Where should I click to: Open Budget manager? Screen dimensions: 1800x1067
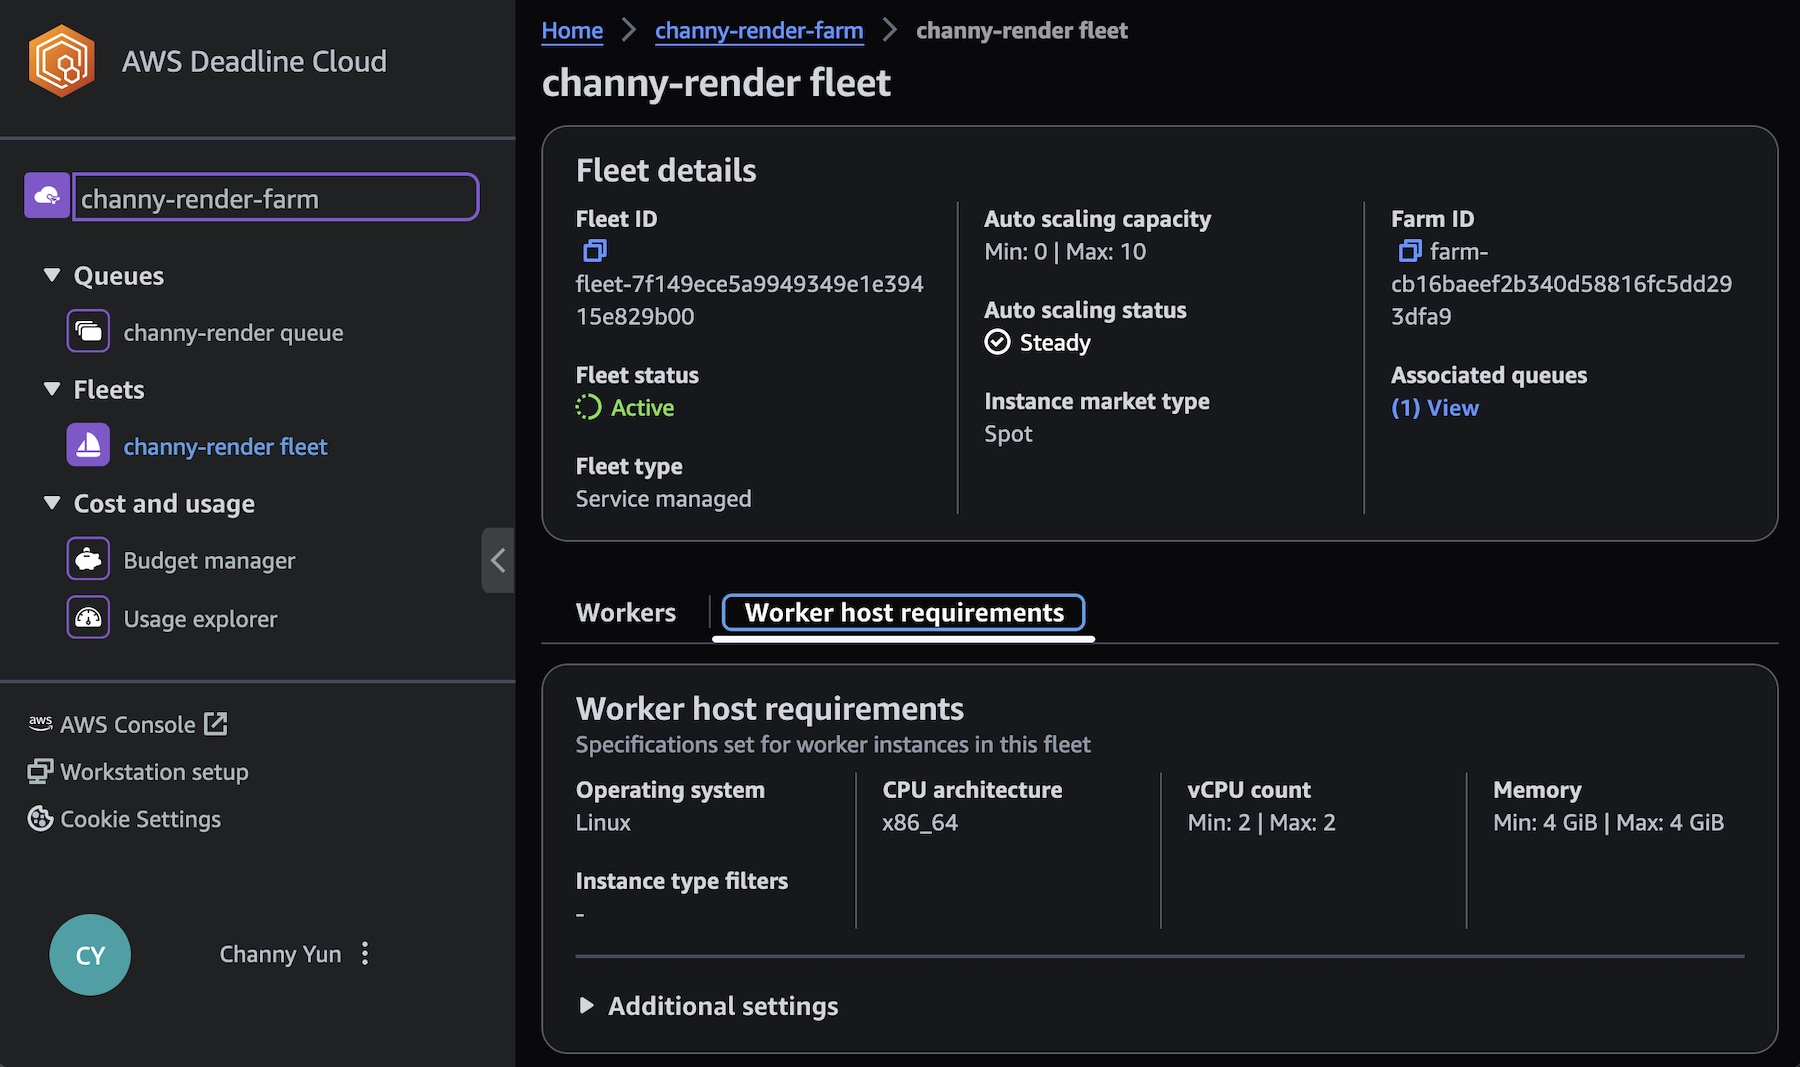209,560
